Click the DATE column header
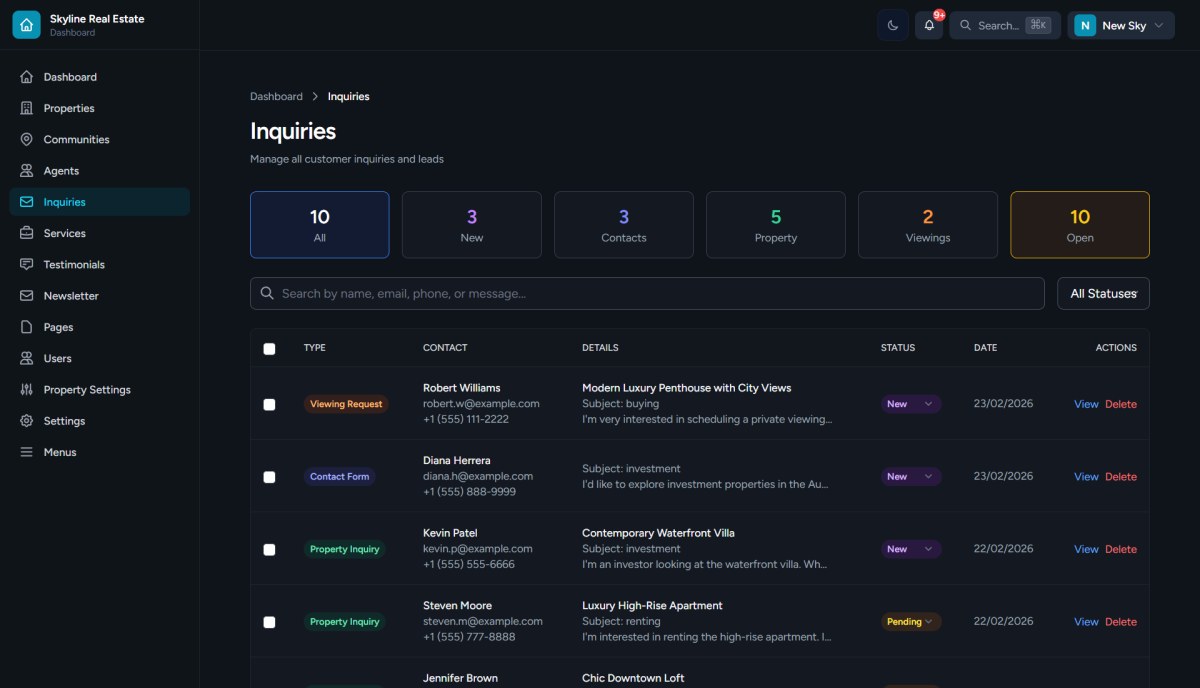This screenshot has width=1200, height=688. [x=987, y=348]
